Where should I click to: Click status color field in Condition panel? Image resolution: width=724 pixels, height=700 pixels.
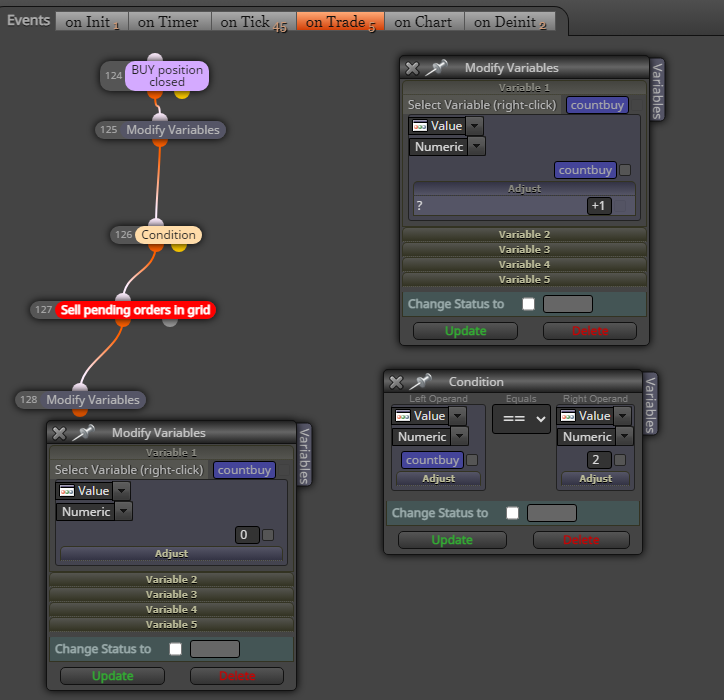[552, 513]
